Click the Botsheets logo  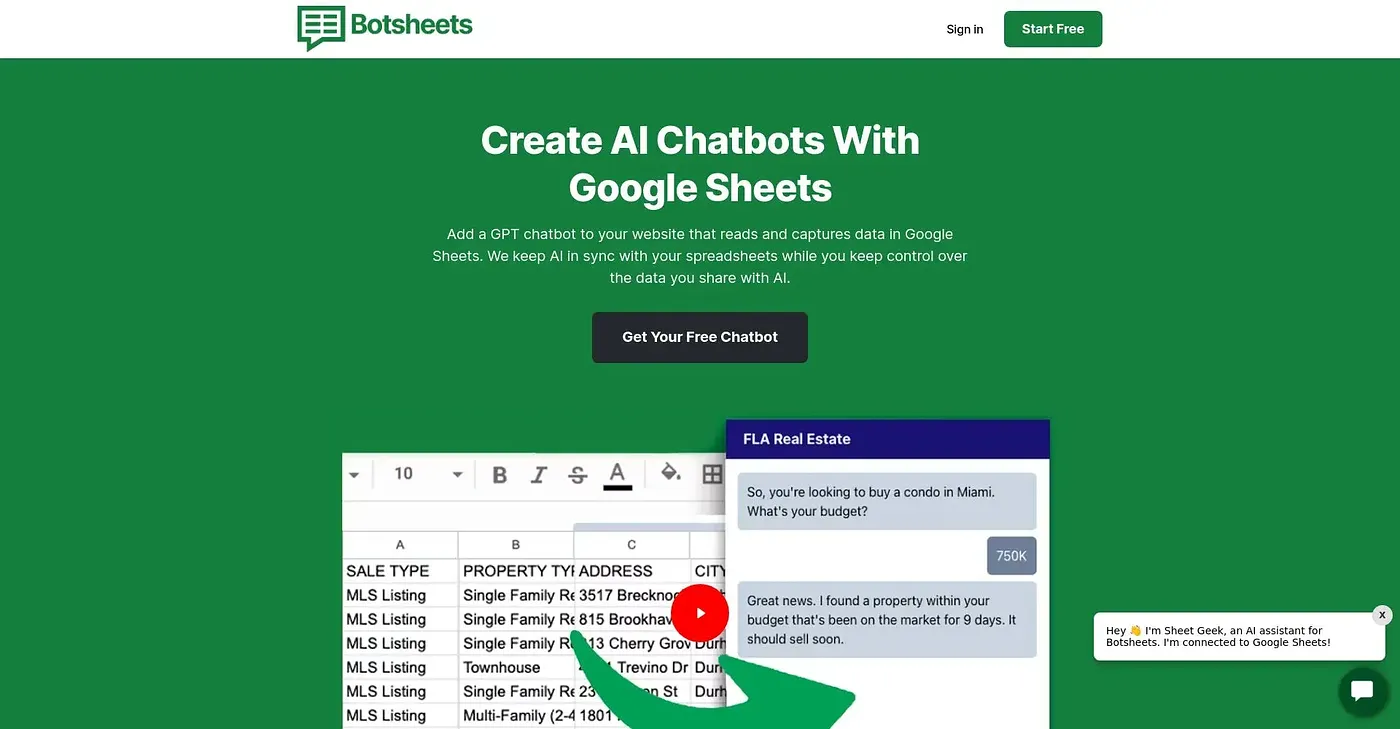(x=385, y=27)
